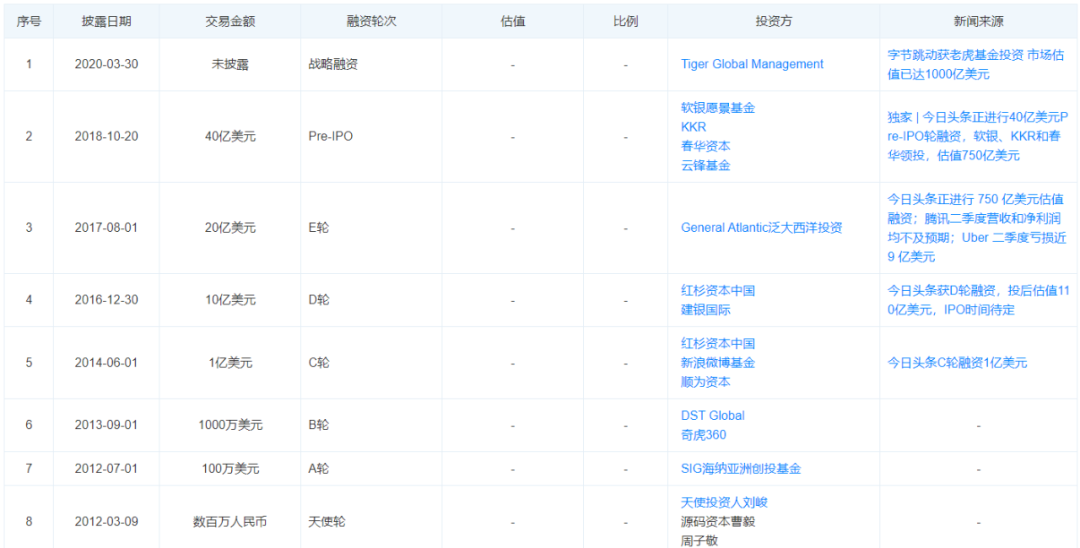The image size is (1080, 548).
Task: Open 新浪微博基金 investor link
Action: coord(717,363)
